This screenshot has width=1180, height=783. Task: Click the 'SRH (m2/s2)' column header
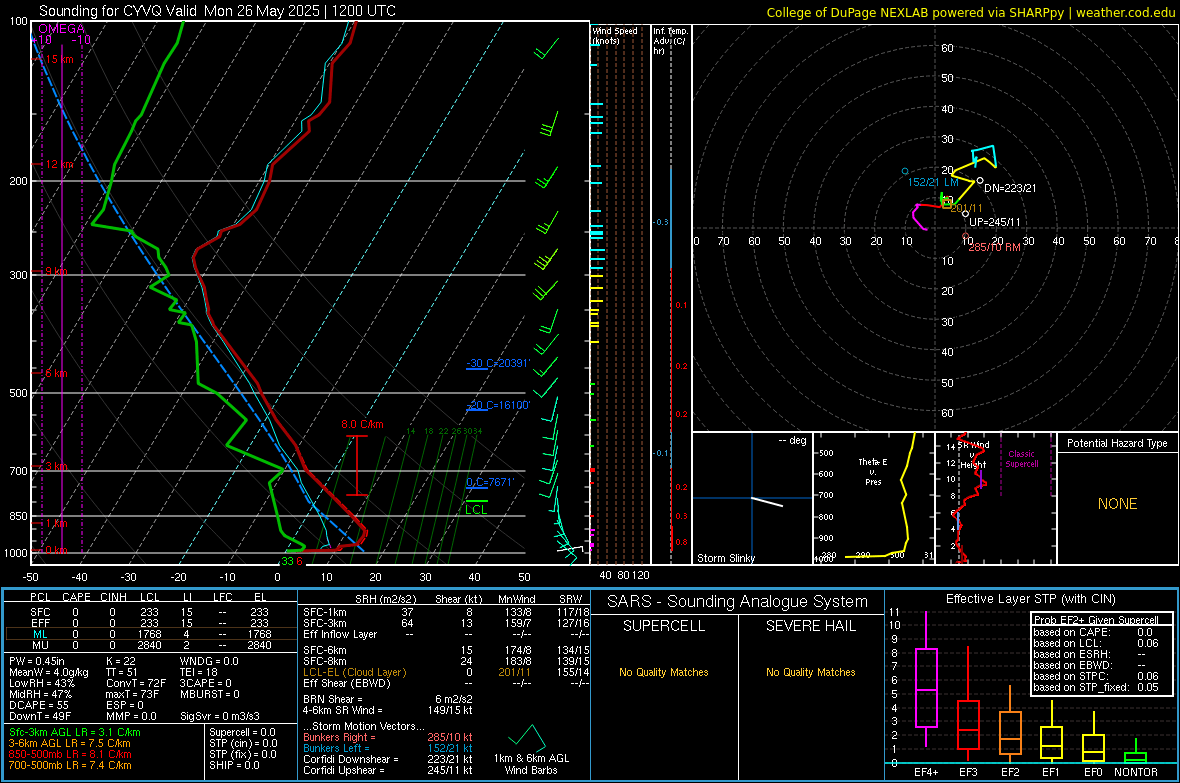385,599
